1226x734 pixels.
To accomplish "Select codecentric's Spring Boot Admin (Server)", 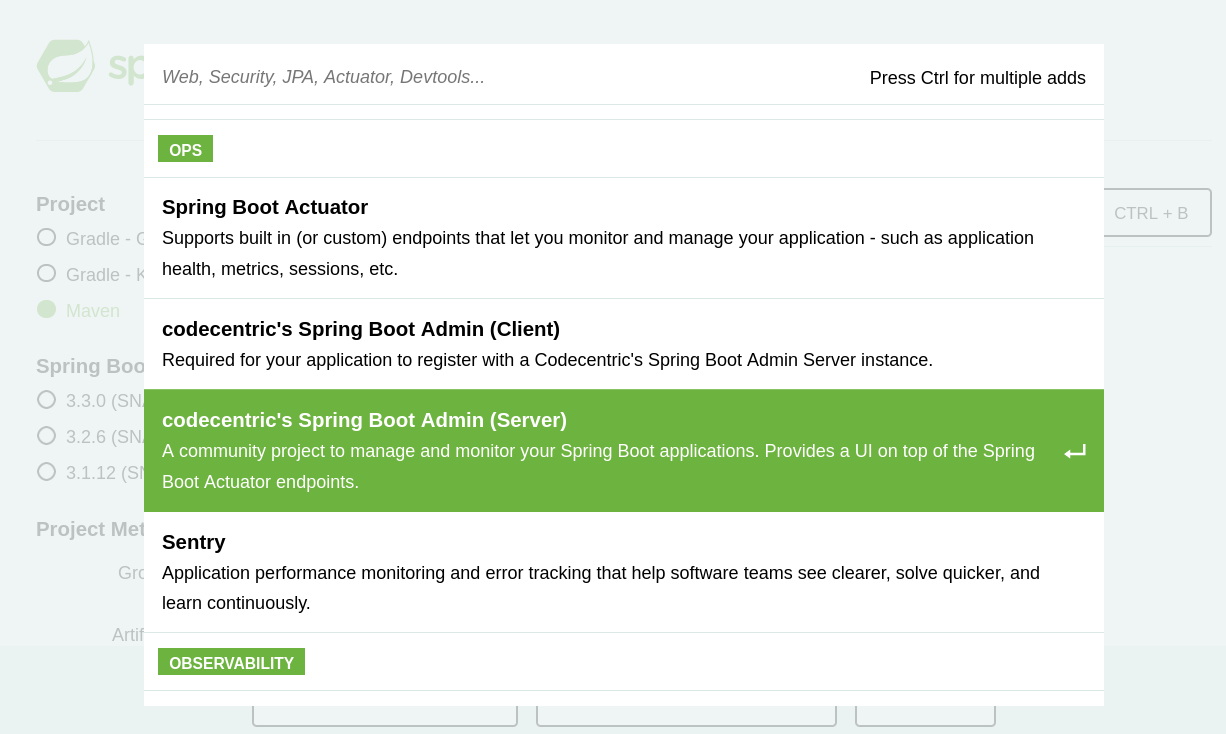I will 624,451.
